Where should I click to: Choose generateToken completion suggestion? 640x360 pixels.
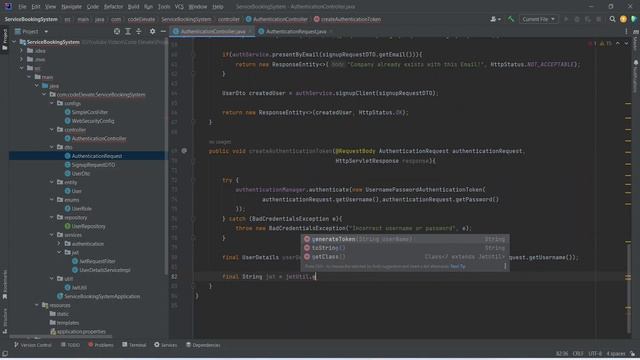[x=405, y=239]
